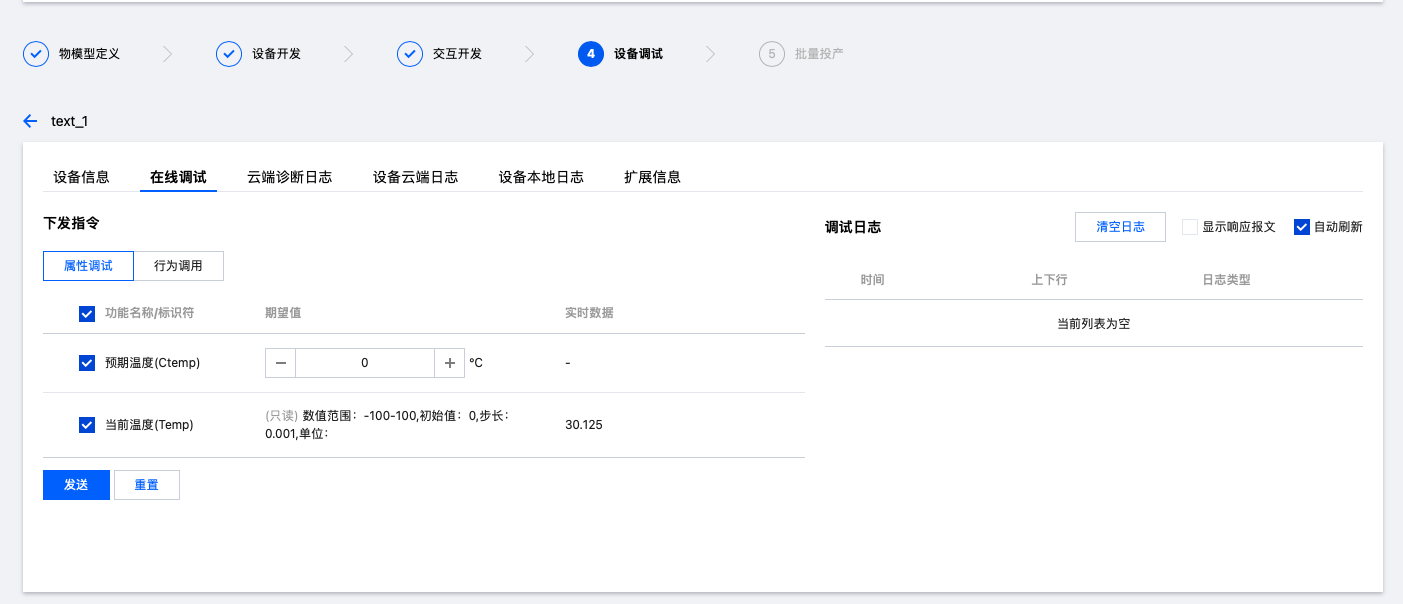Enable the 显示响应报文 checkbox
This screenshot has height=604, width=1403.
pos(1190,227)
